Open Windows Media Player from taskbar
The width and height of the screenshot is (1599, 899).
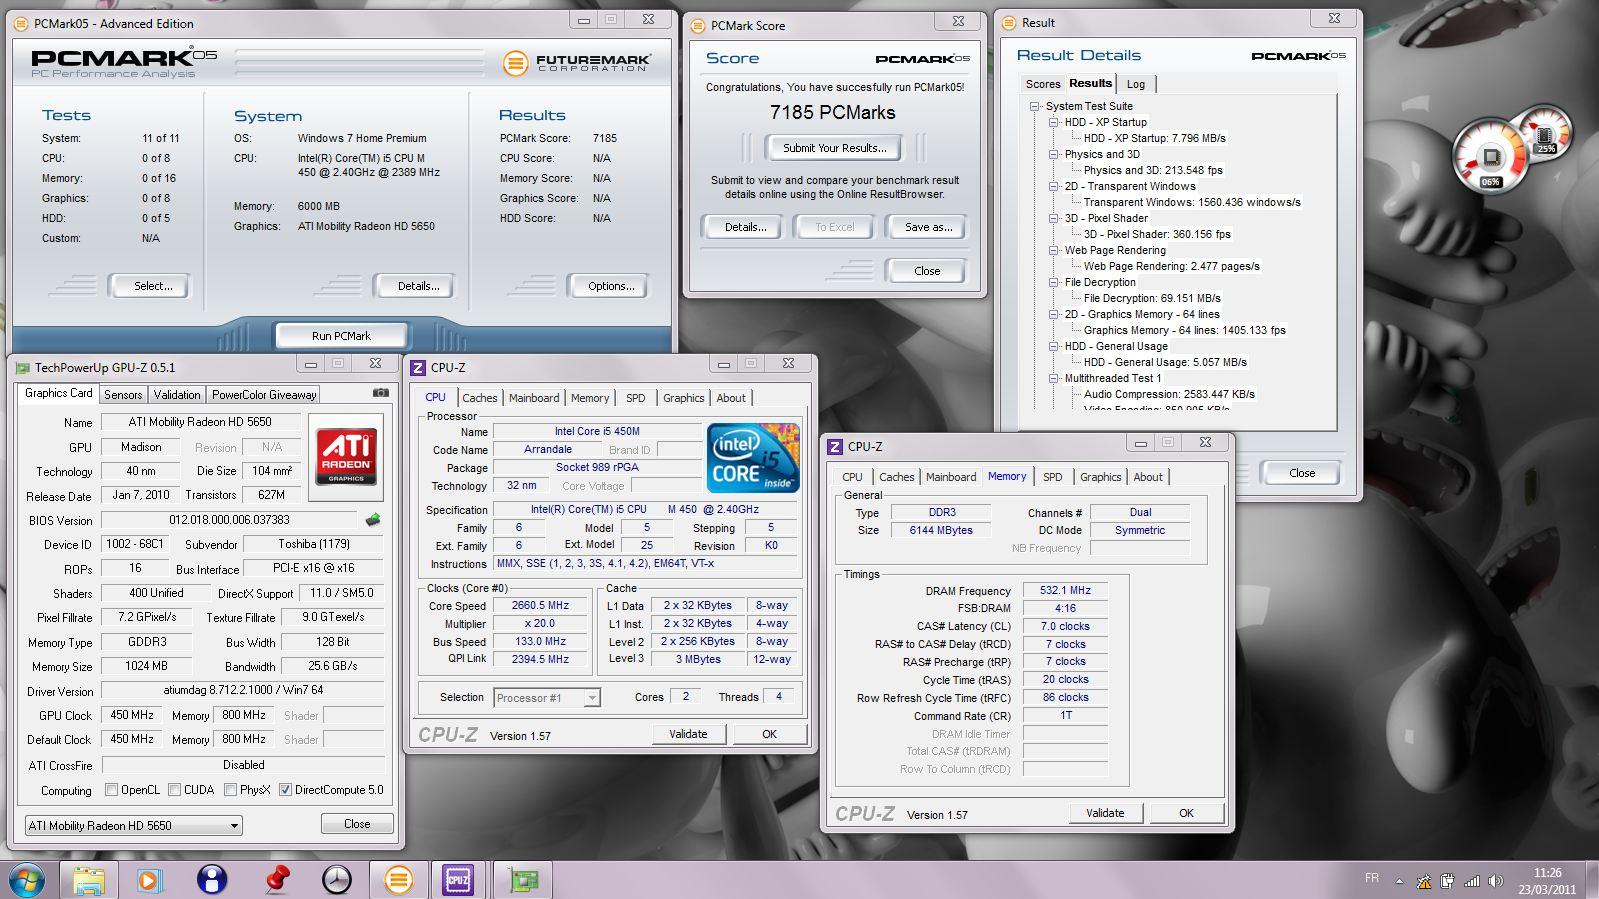click(x=150, y=880)
